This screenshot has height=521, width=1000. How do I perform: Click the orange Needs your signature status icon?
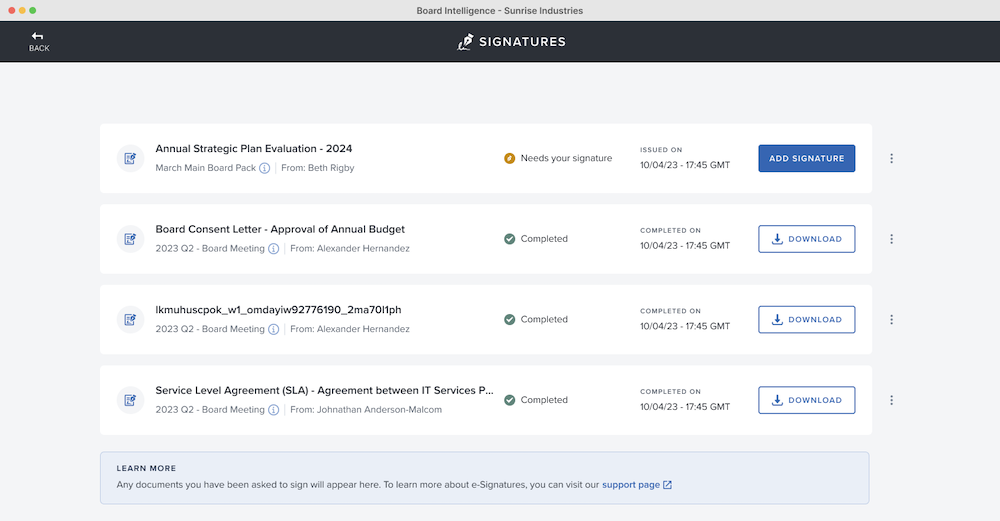510,158
